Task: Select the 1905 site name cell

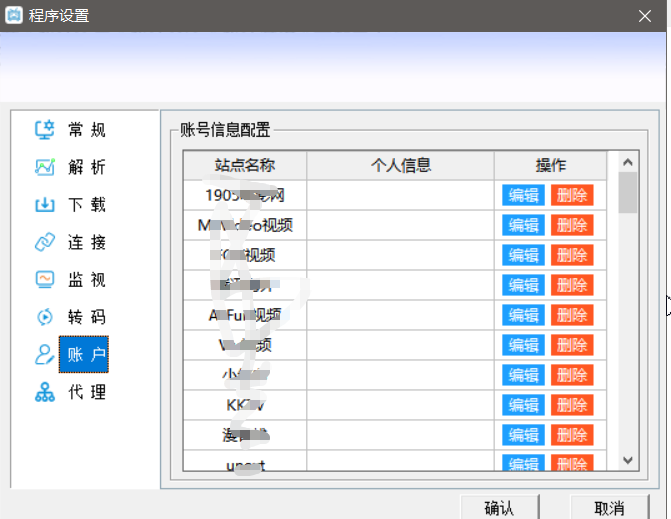Action: tap(245, 196)
